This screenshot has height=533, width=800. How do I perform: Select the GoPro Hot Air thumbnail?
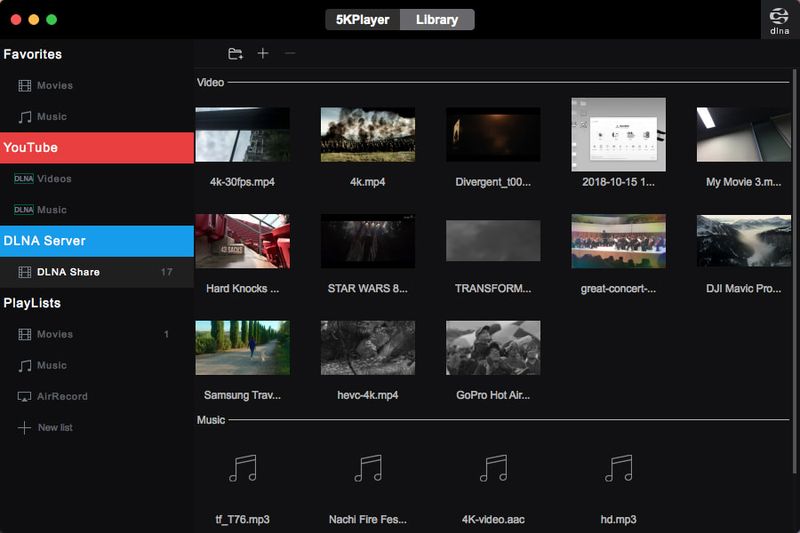(x=493, y=348)
